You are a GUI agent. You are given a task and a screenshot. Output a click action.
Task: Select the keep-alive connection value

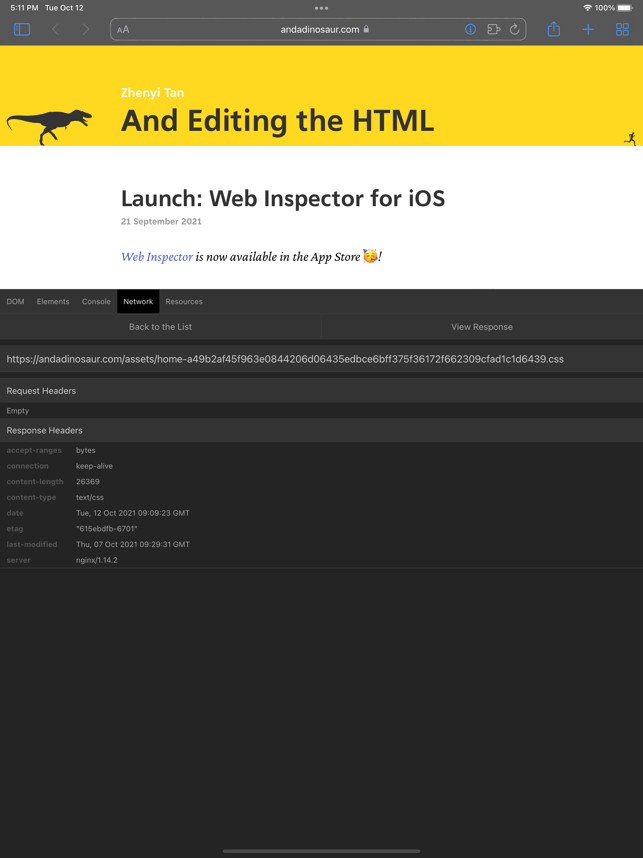click(94, 466)
